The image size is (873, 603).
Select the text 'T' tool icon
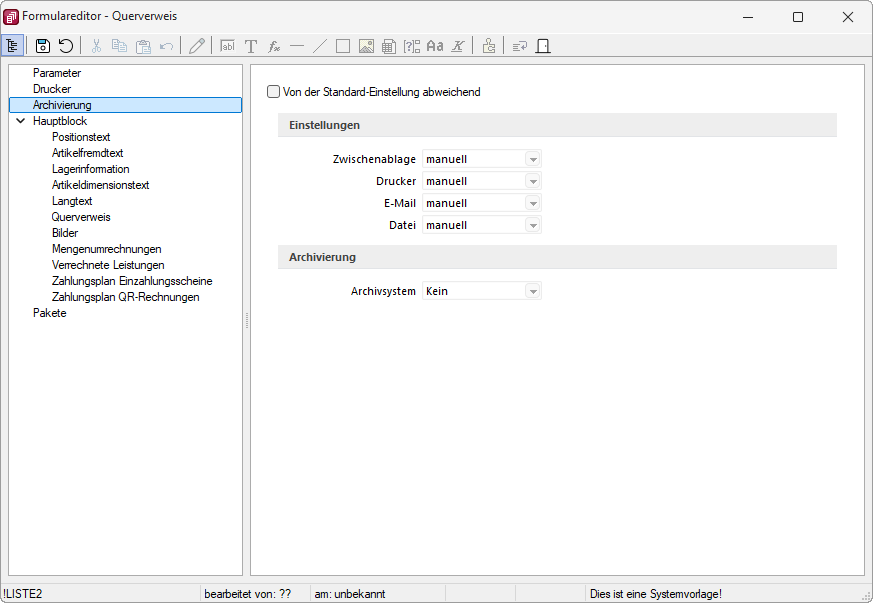click(x=251, y=46)
